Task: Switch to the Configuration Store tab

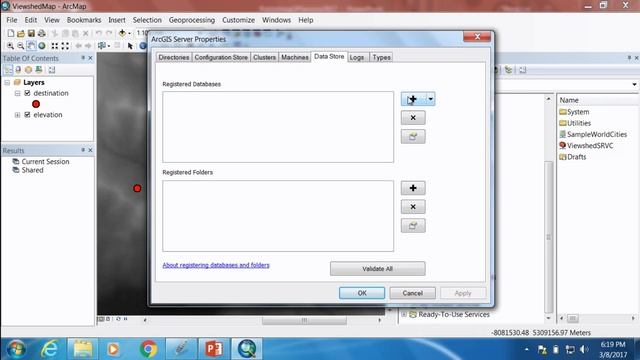Action: coord(221,58)
